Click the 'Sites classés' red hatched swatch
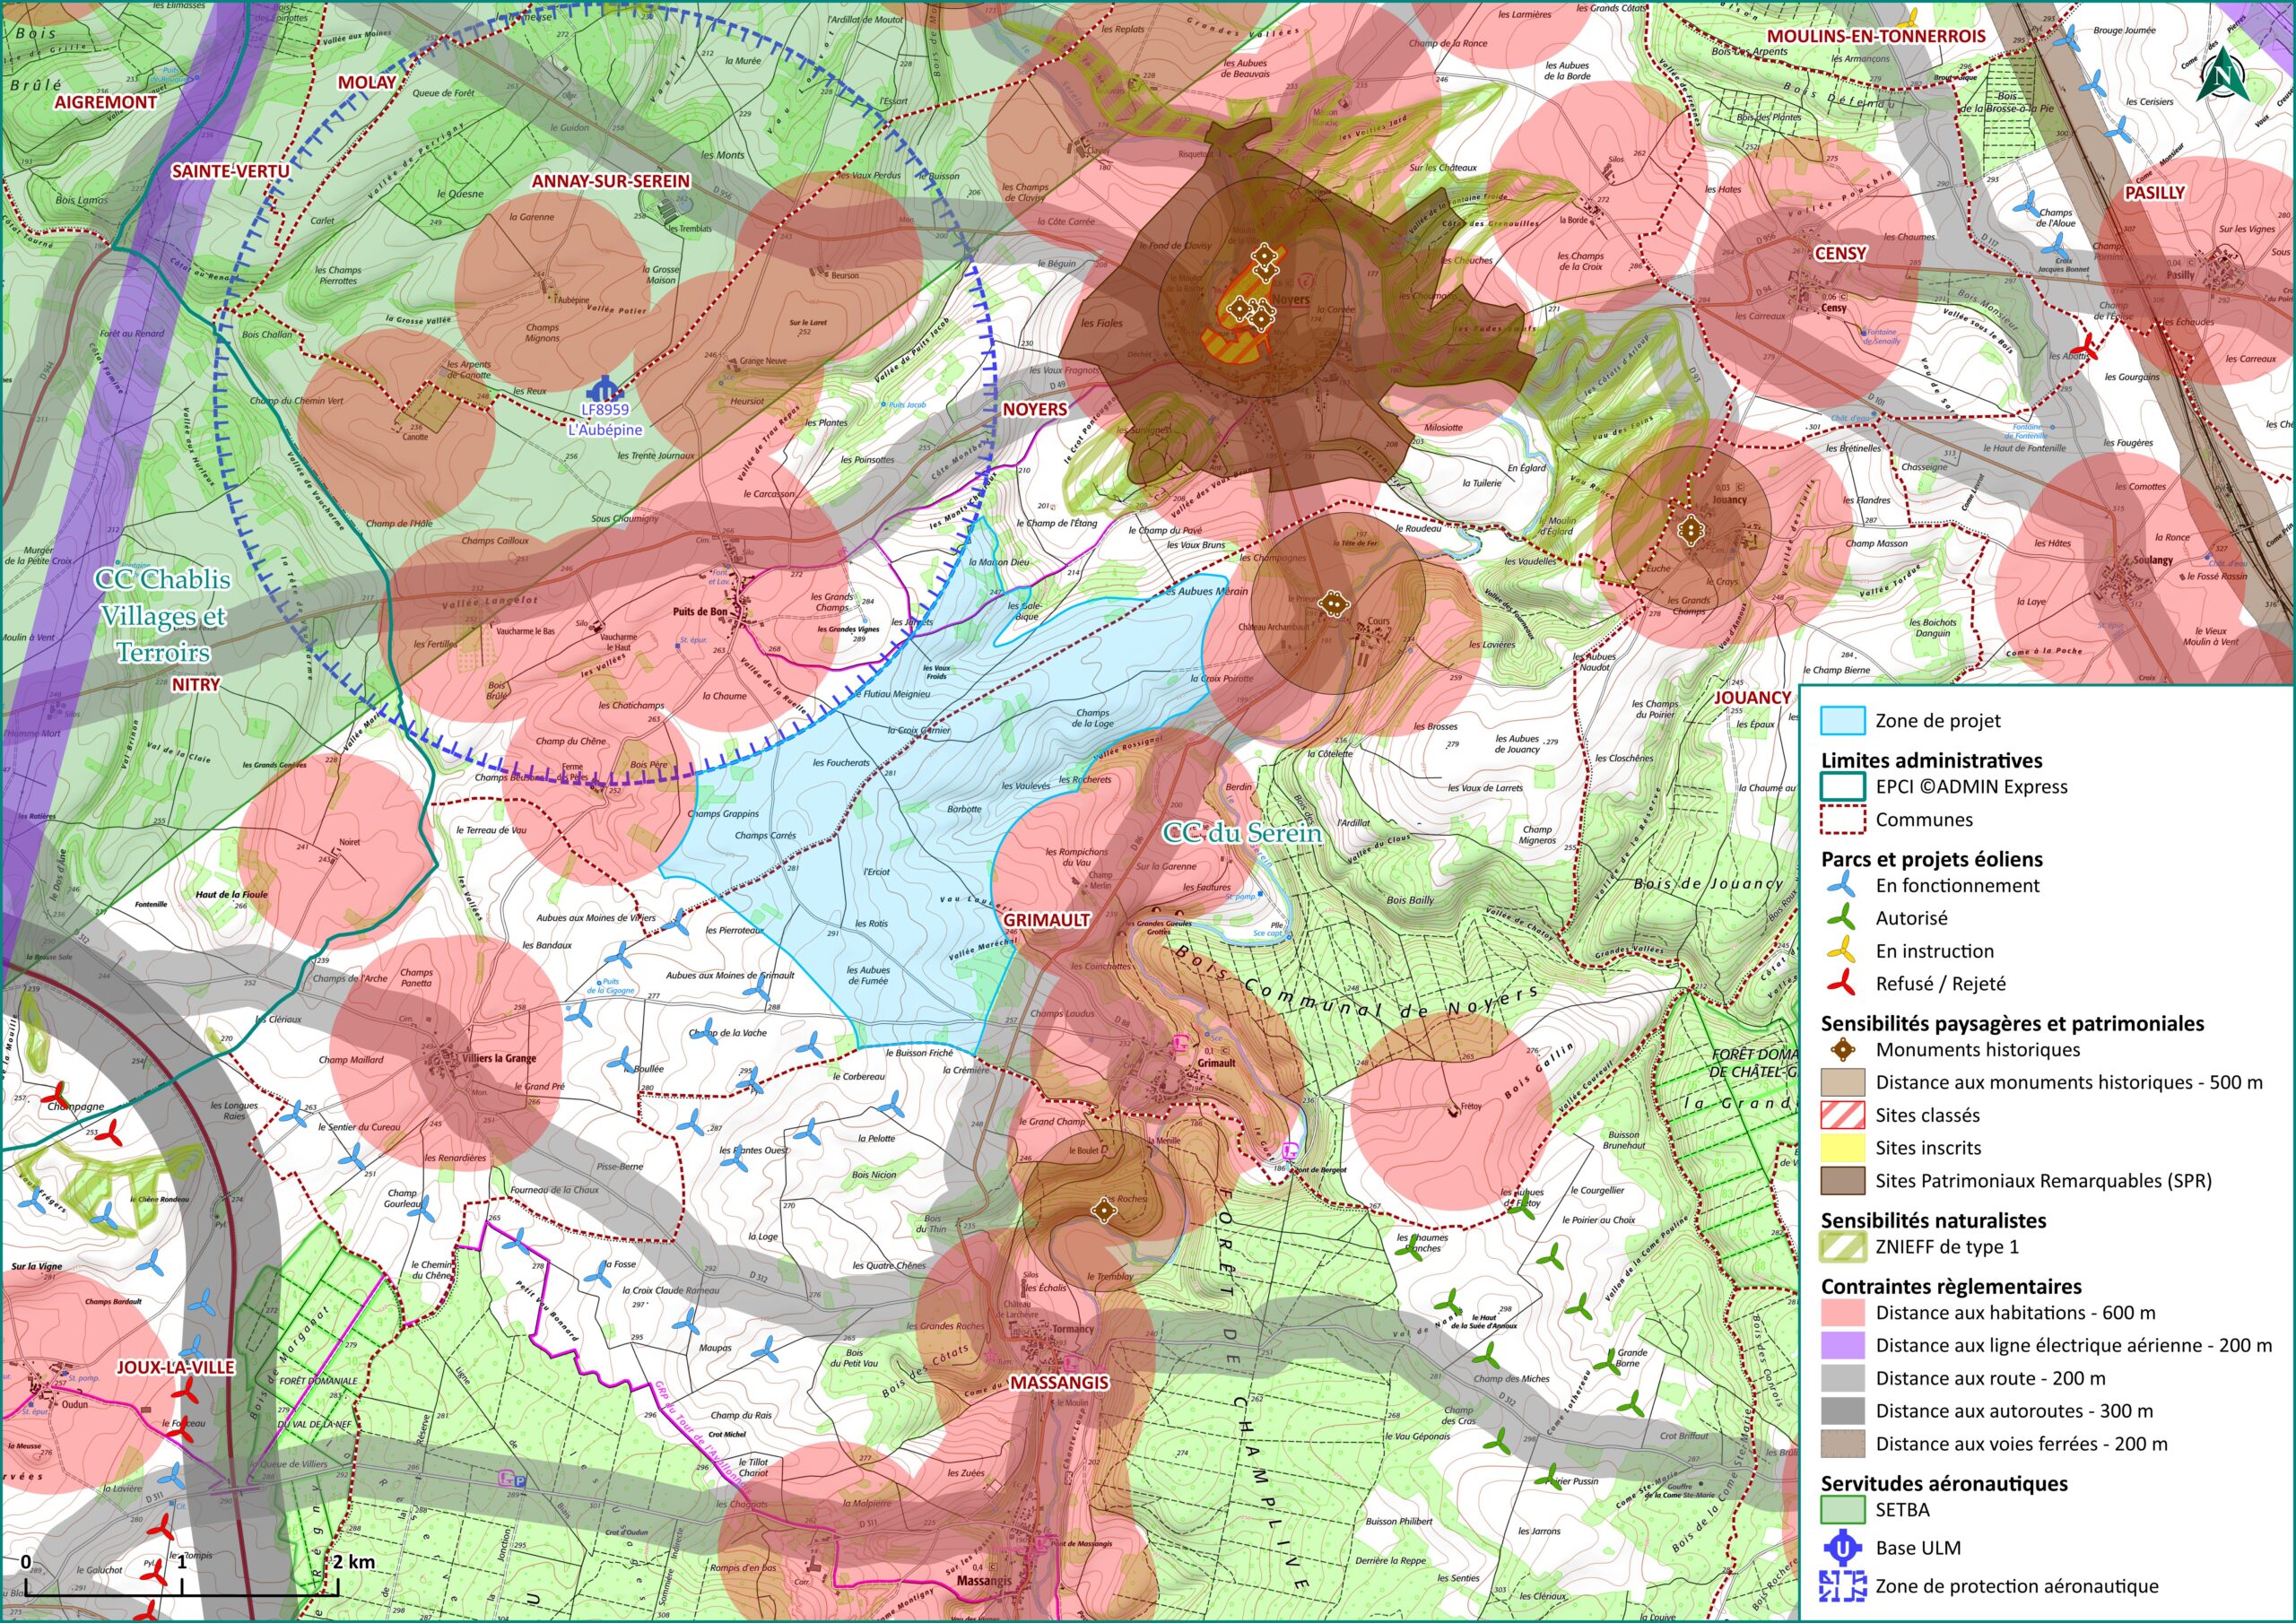The image size is (2296, 1623). pos(1842,1115)
